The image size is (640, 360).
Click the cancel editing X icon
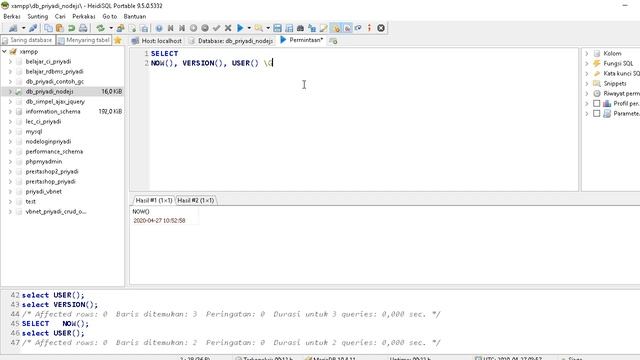pyautogui.click(x=228, y=28)
